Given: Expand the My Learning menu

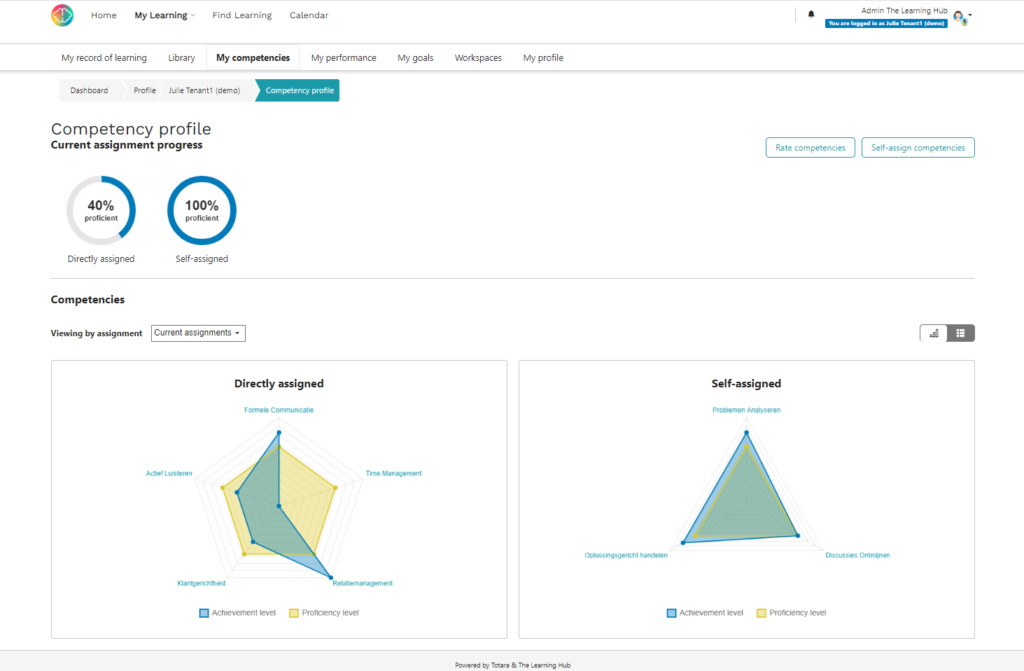Looking at the screenshot, I should click(164, 15).
